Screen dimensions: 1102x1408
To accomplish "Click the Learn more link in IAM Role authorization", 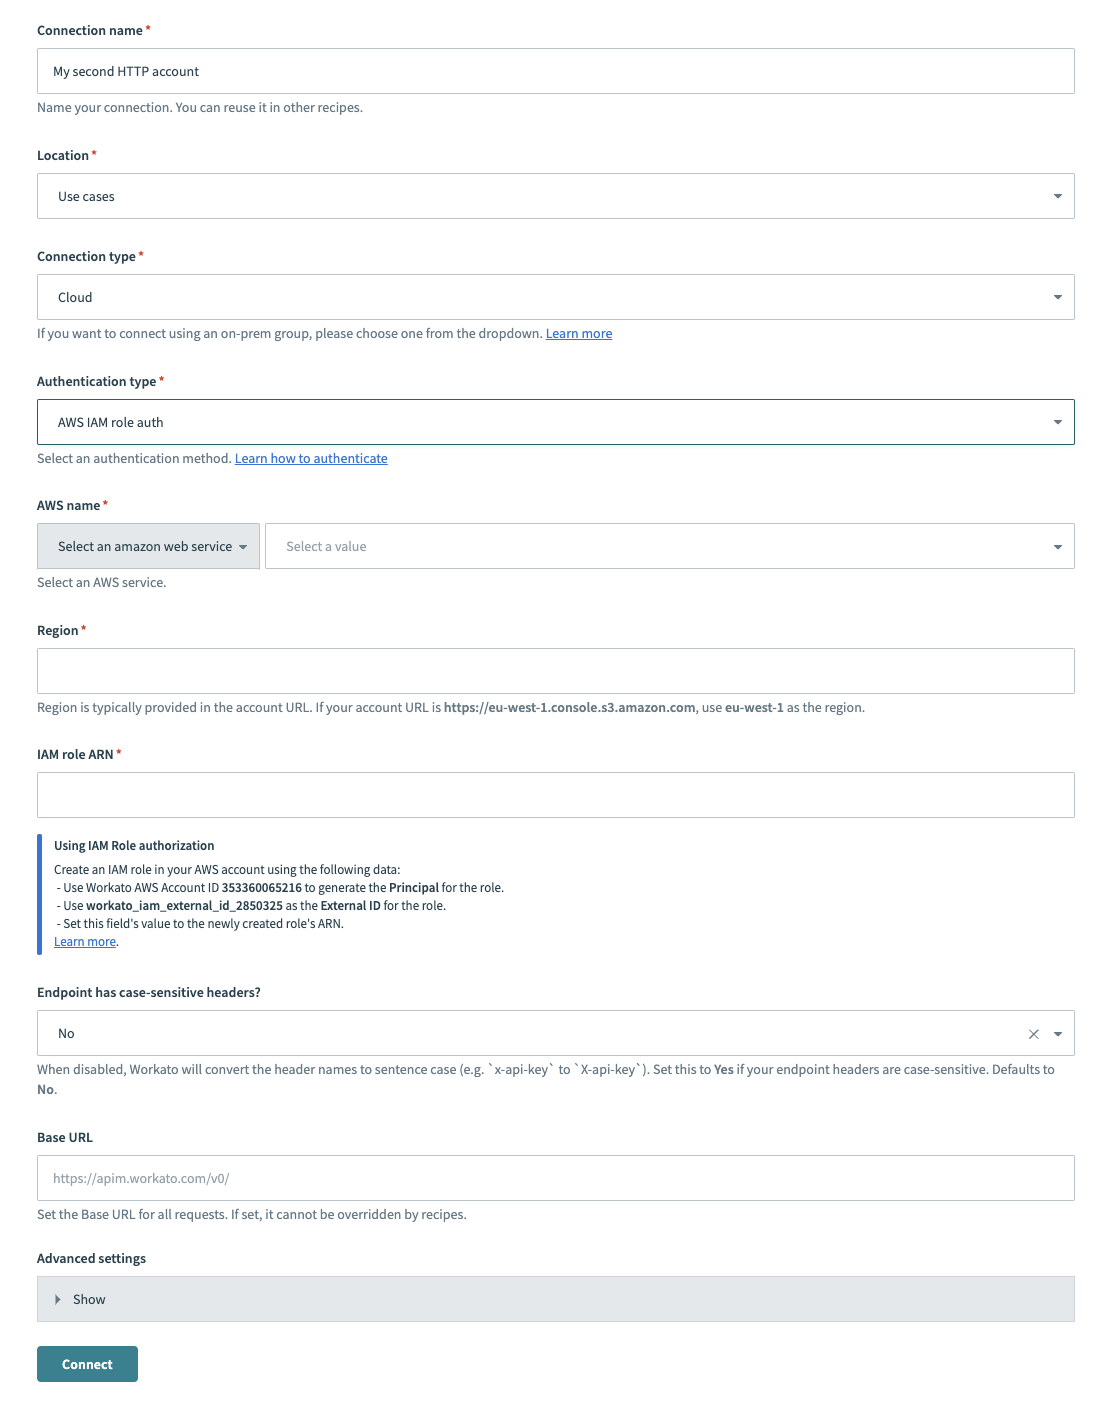I will (84, 941).
